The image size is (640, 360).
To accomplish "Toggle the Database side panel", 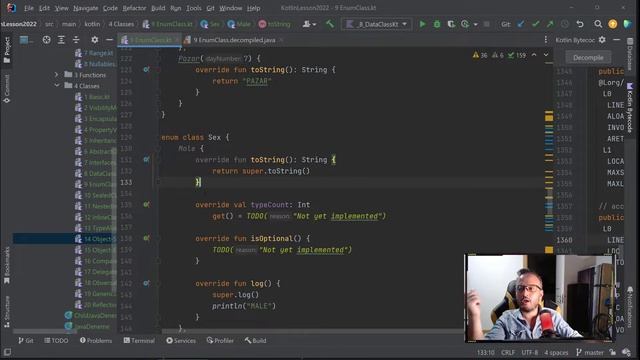I will click(x=629, y=55).
